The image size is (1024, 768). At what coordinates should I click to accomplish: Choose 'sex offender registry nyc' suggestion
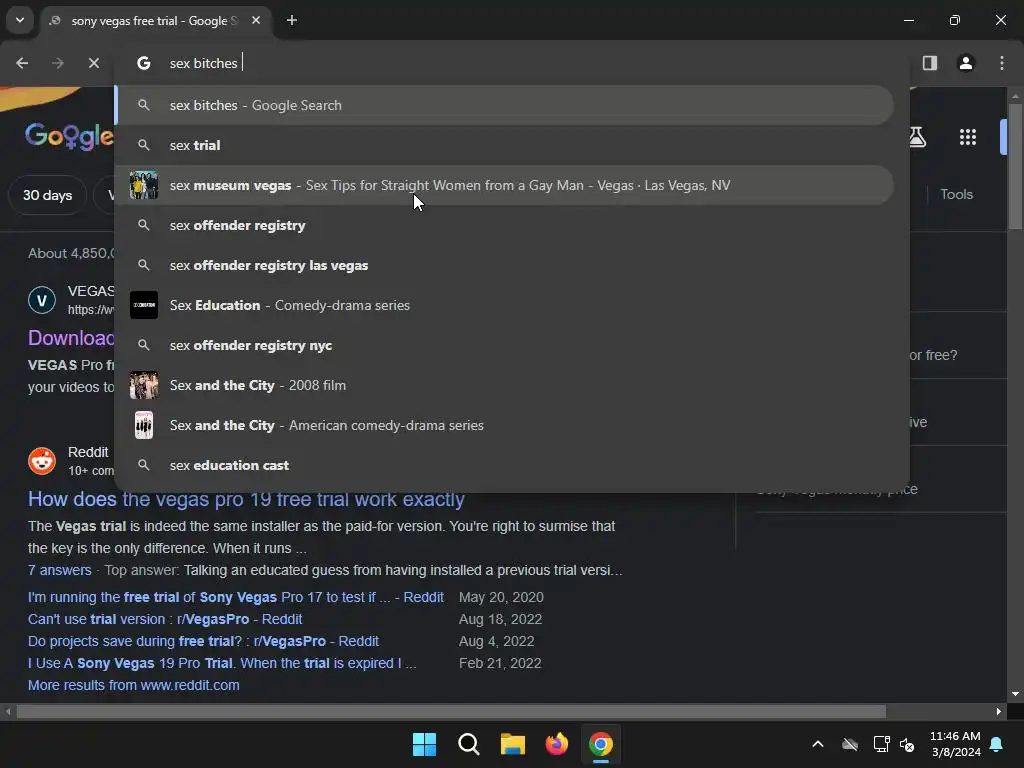pos(504,345)
